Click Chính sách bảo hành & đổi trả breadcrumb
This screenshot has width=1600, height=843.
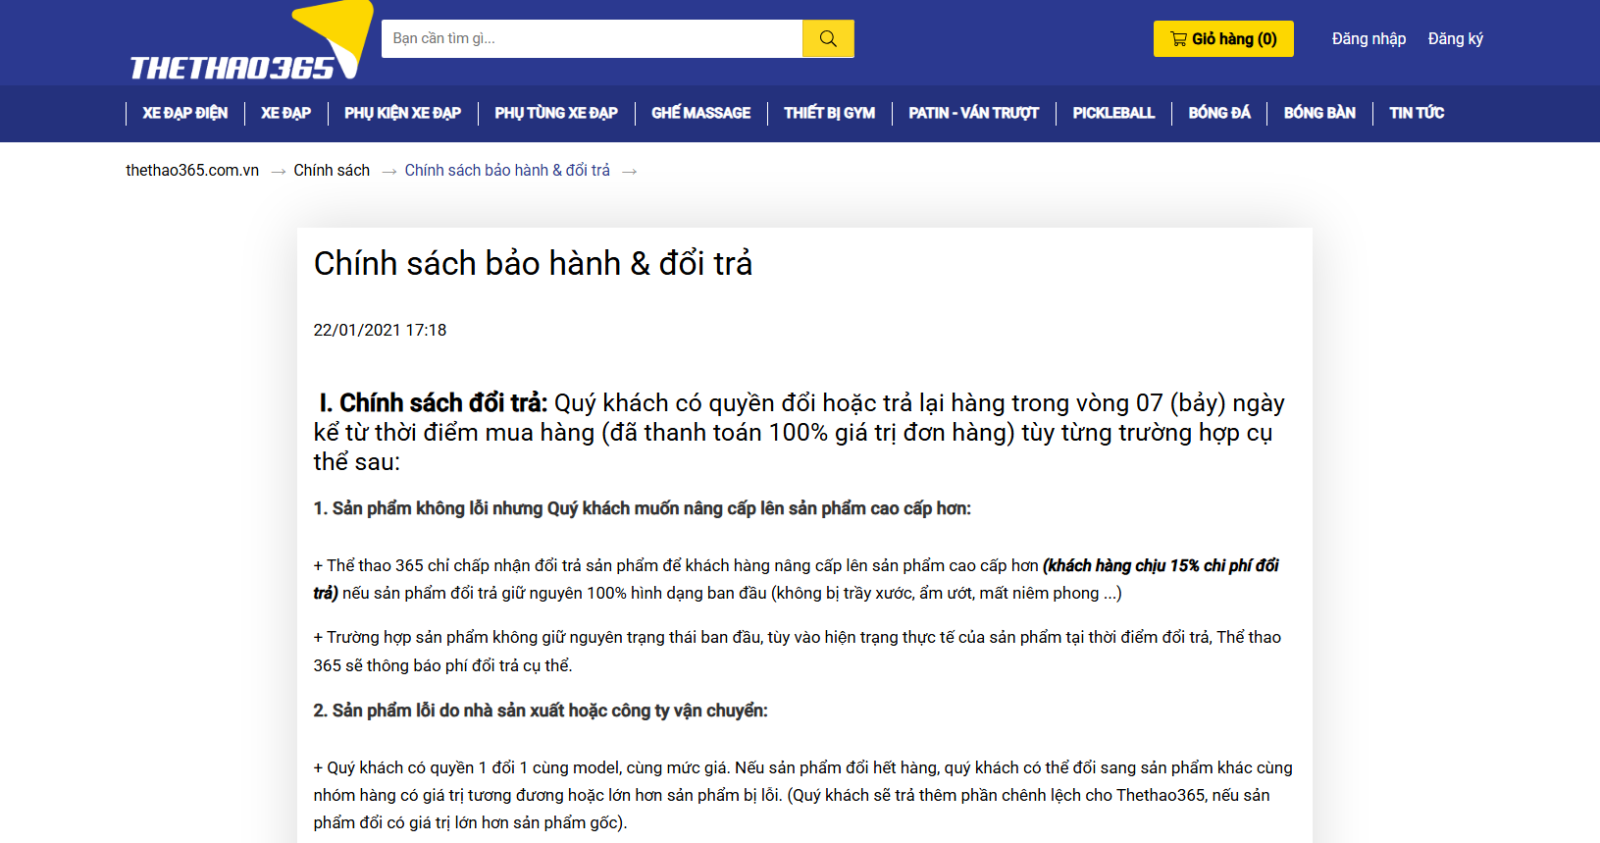(x=507, y=171)
